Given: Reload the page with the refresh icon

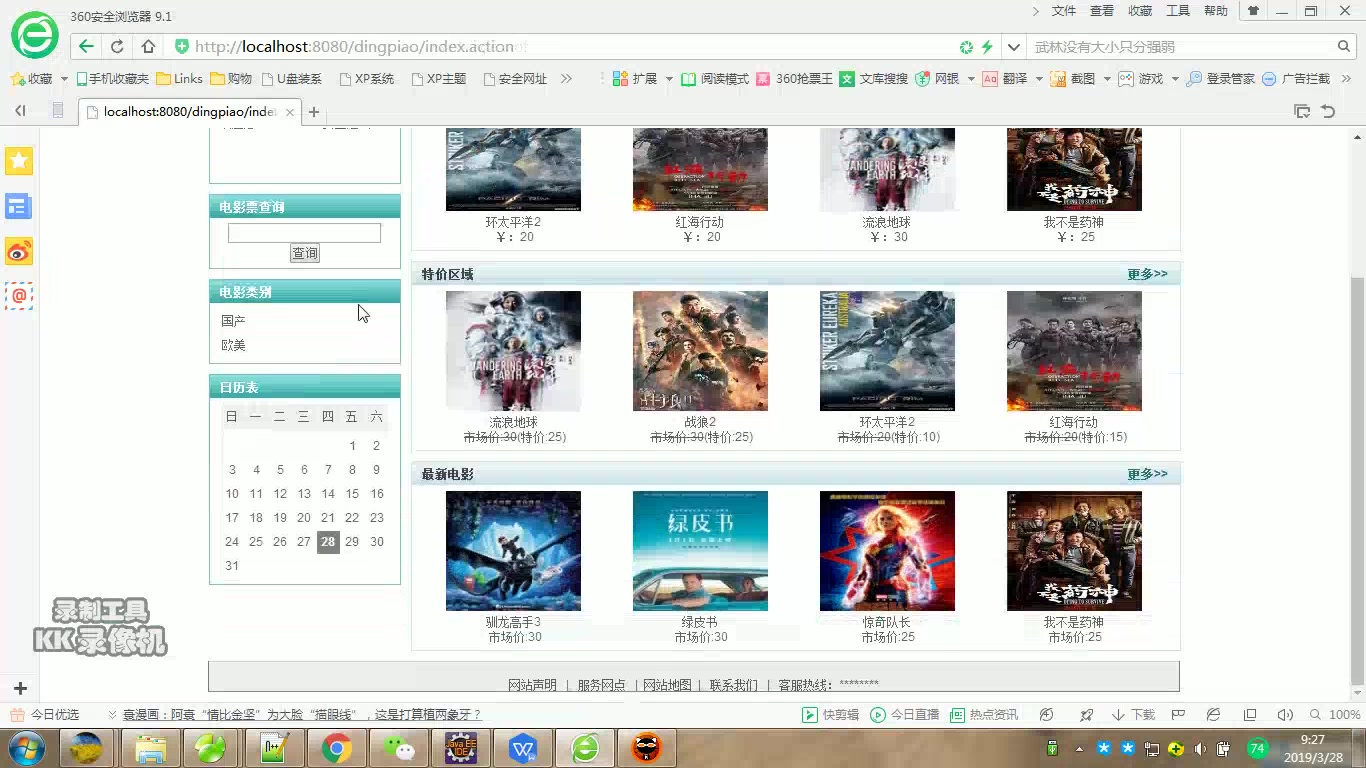Looking at the screenshot, I should pyautogui.click(x=117, y=46).
